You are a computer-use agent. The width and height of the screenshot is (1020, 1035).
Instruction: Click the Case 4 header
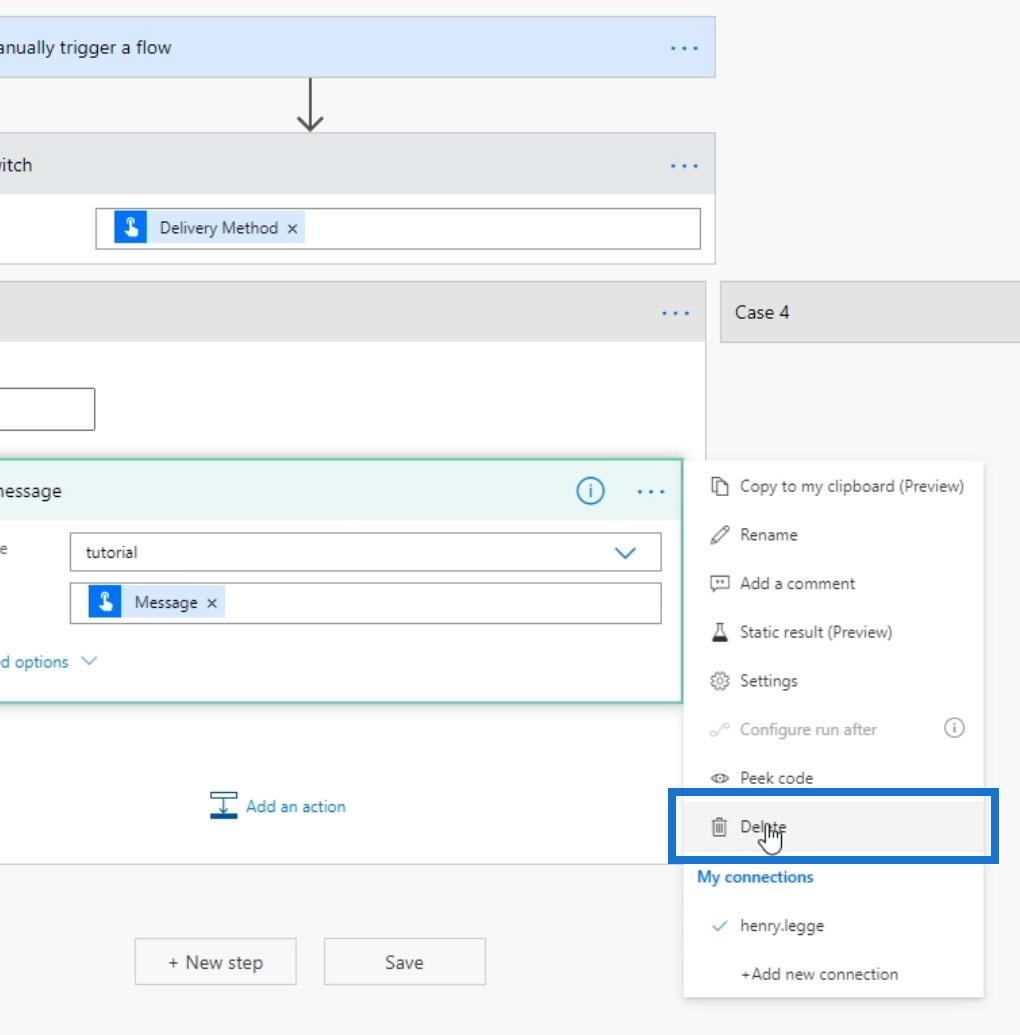click(869, 312)
